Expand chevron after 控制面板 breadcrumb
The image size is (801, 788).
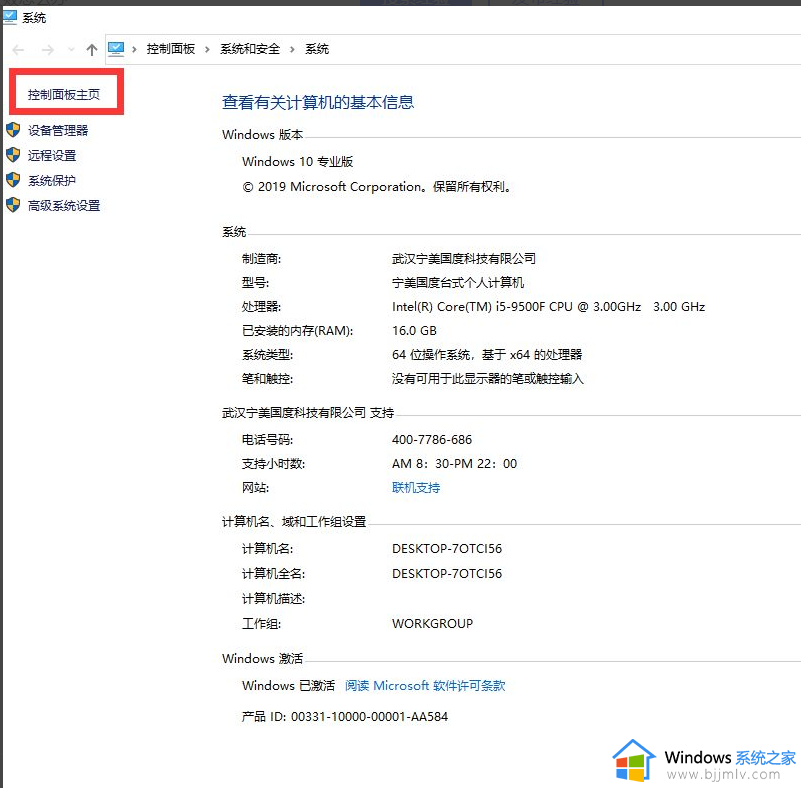[x=207, y=50]
